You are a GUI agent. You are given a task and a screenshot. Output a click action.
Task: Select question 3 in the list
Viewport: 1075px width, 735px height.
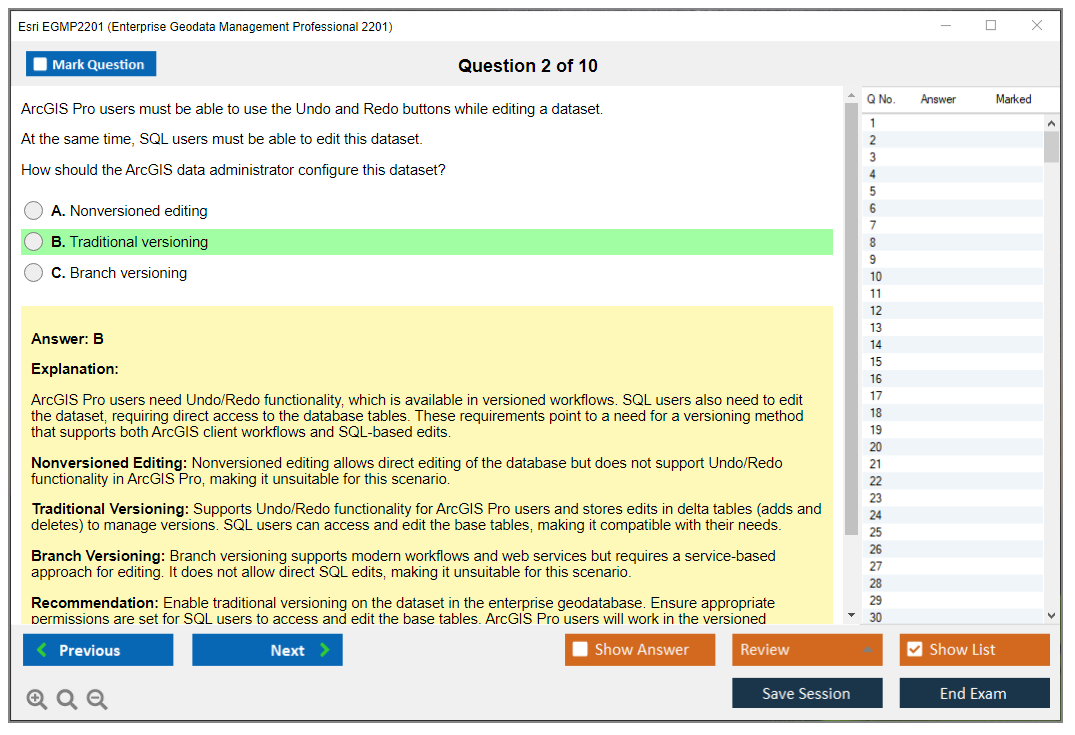[953, 157]
